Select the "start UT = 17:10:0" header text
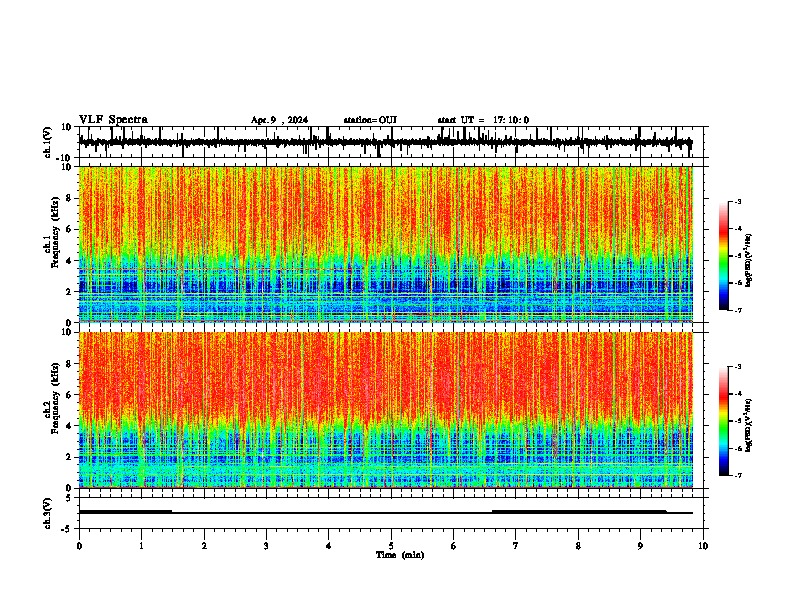 point(483,120)
